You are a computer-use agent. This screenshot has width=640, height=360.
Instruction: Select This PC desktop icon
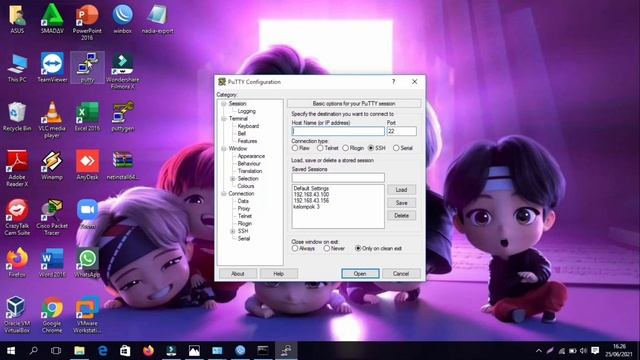point(17,67)
